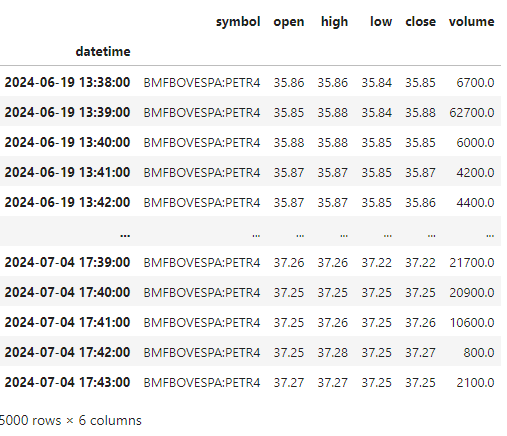Select the 2024-07-04 17:39:00 row label

click(67, 262)
